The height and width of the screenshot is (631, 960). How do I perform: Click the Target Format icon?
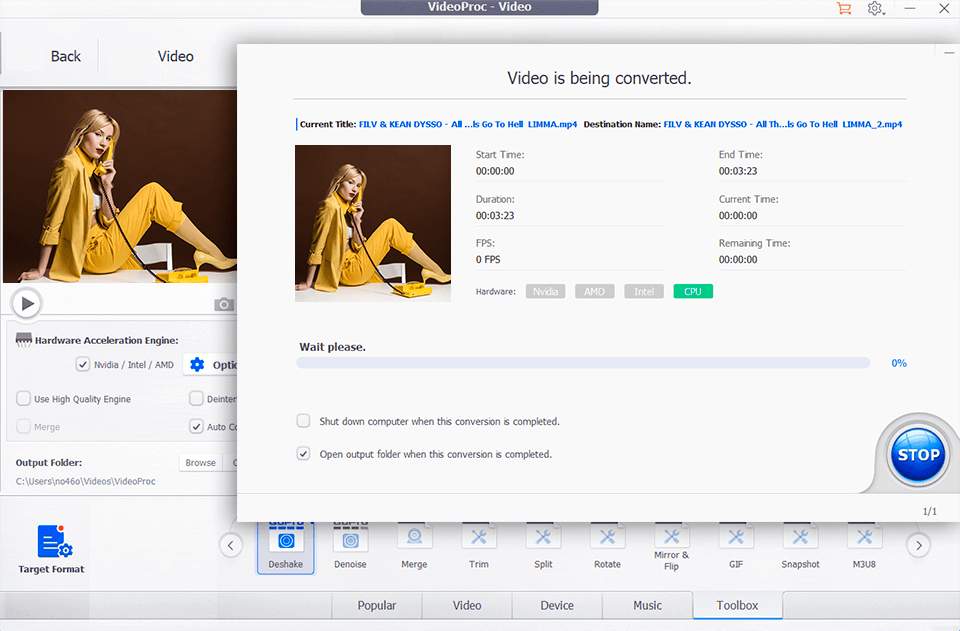[x=50, y=540]
